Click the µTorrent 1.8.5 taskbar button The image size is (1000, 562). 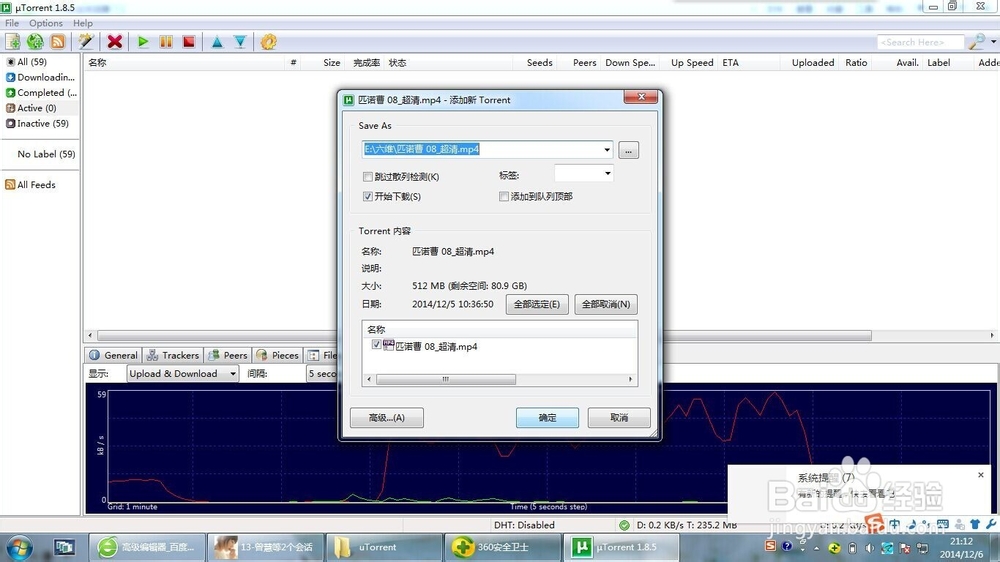click(621, 547)
